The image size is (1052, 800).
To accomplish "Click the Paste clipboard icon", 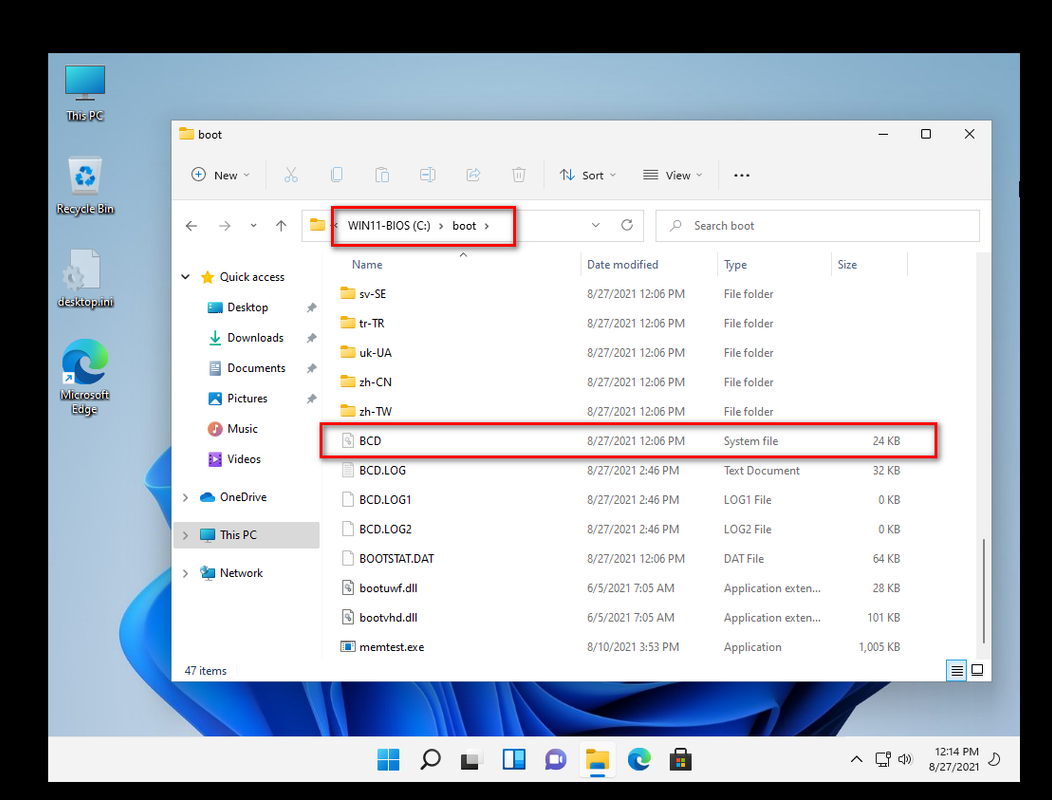I will pos(382,175).
